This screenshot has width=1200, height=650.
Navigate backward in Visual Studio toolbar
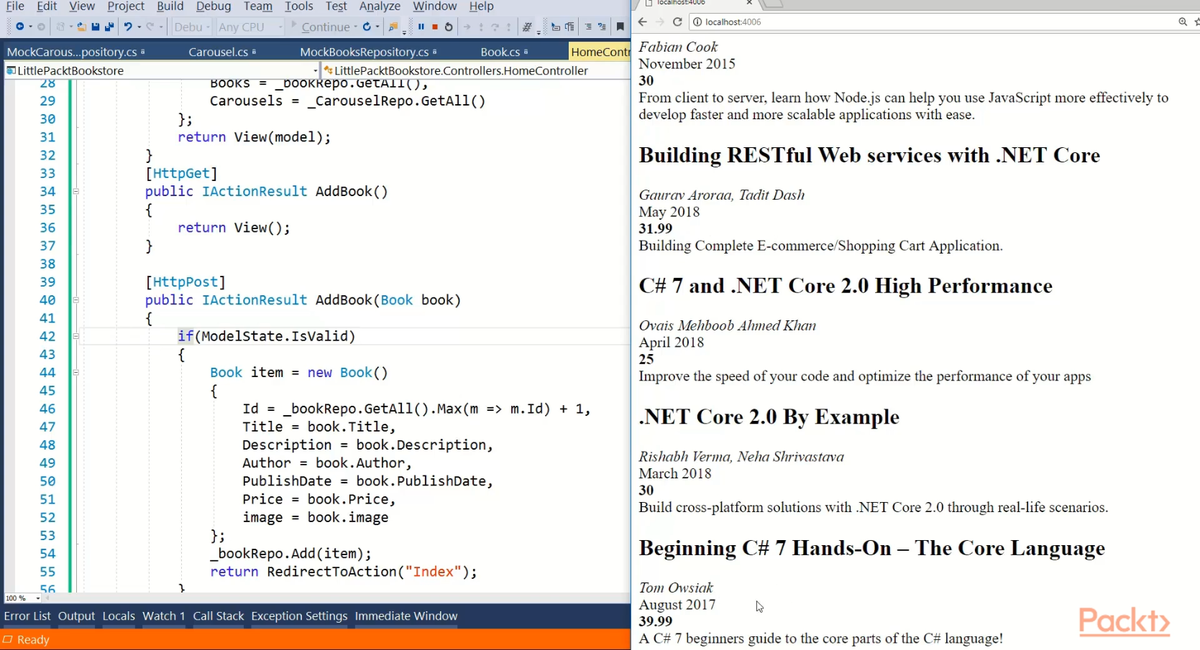[x=19, y=27]
